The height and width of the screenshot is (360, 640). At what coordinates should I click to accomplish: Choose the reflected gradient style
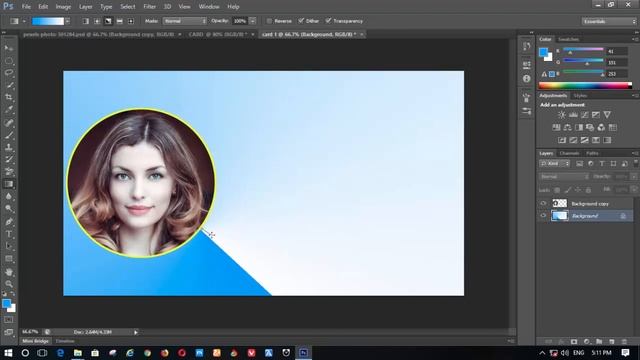click(120, 21)
